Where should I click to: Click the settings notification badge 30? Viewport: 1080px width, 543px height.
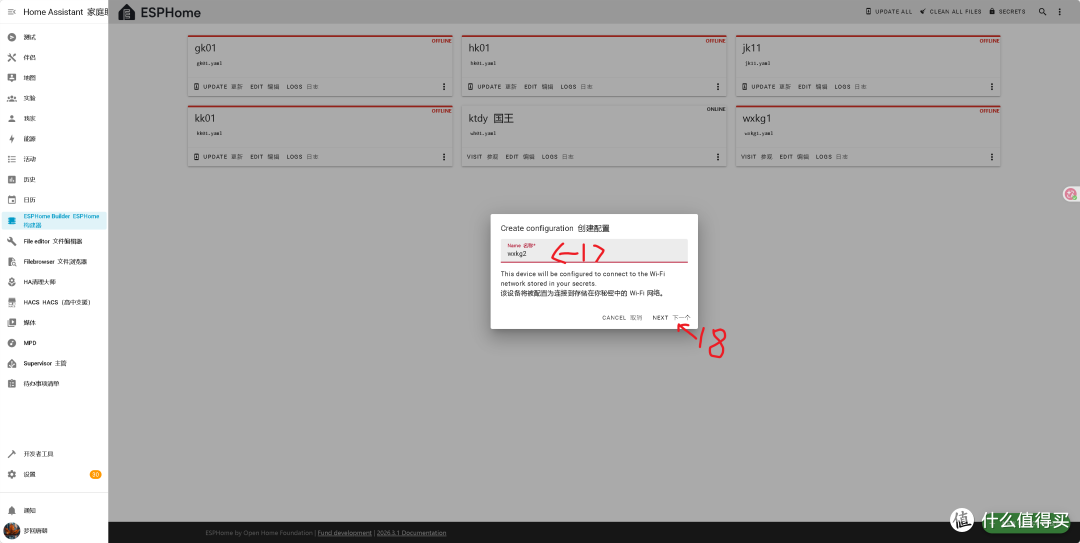pos(95,474)
